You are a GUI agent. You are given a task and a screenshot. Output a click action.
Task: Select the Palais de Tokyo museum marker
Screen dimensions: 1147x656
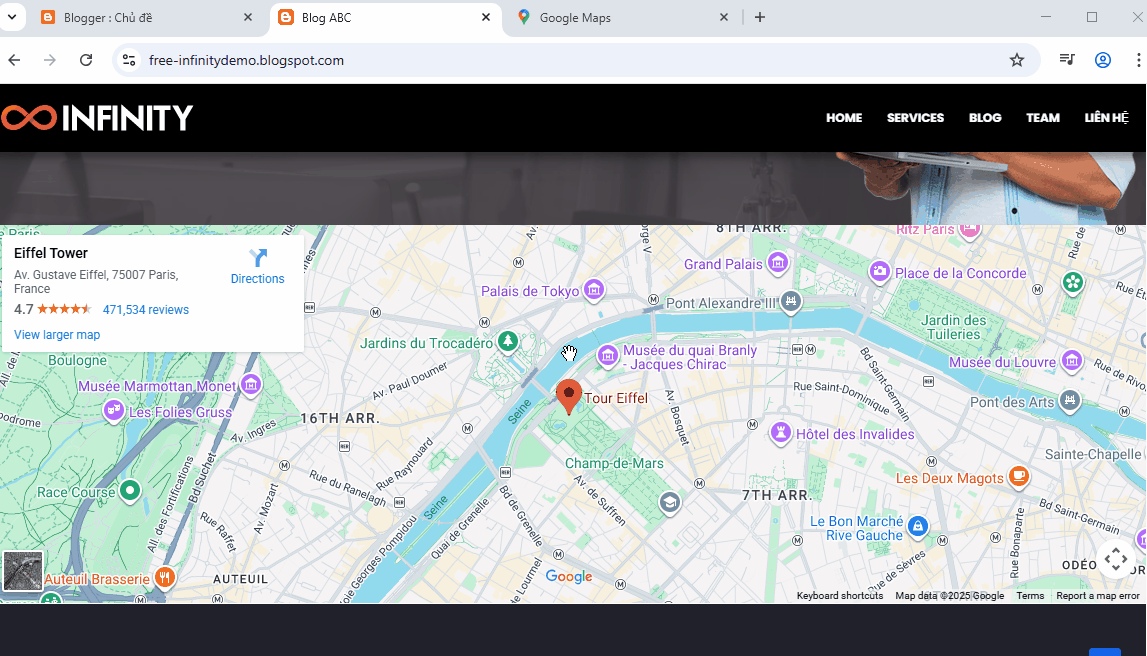tap(594, 290)
